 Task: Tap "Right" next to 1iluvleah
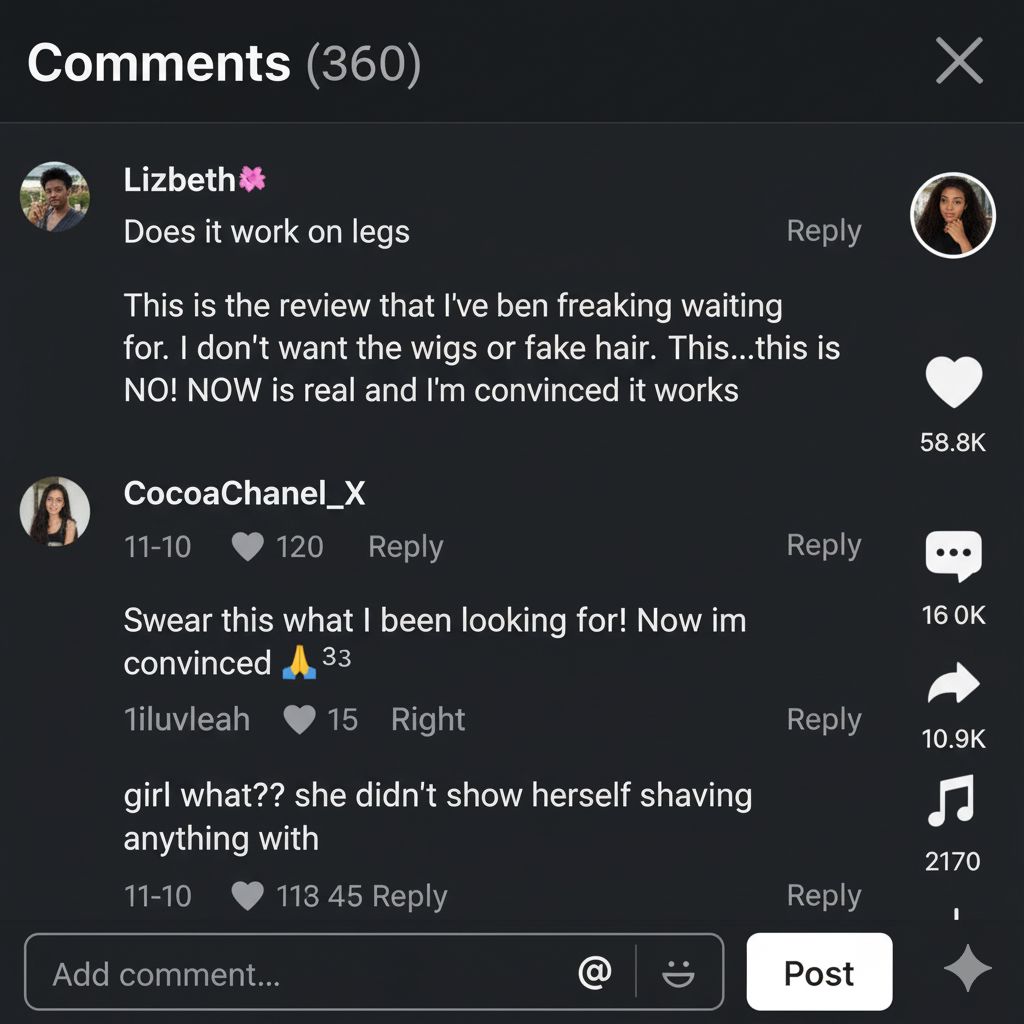[x=428, y=720]
